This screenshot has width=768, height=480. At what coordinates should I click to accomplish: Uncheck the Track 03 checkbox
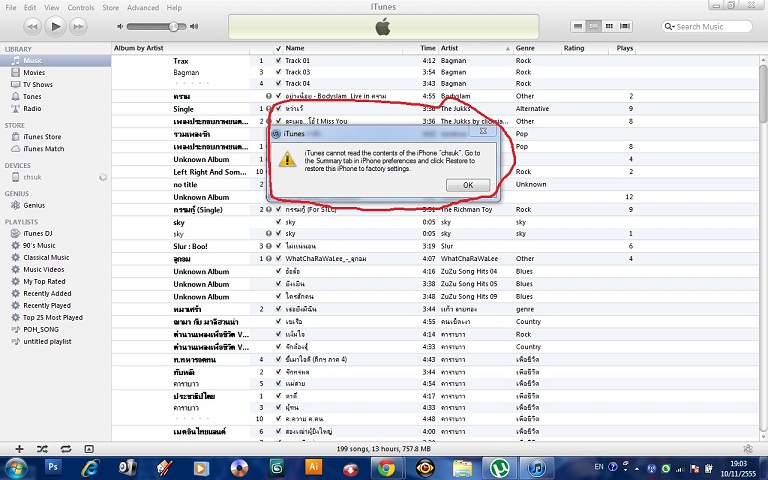click(x=278, y=72)
